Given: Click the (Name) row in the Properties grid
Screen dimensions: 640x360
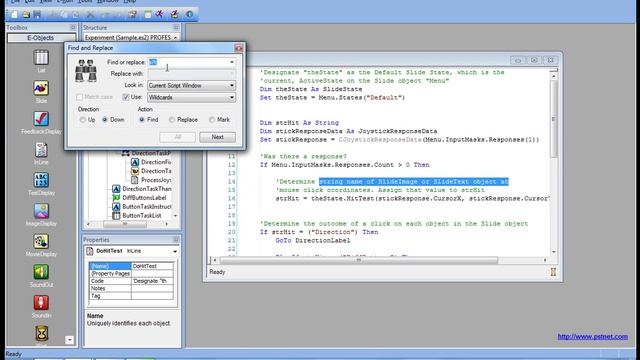Looking at the screenshot, I should tap(131, 266).
